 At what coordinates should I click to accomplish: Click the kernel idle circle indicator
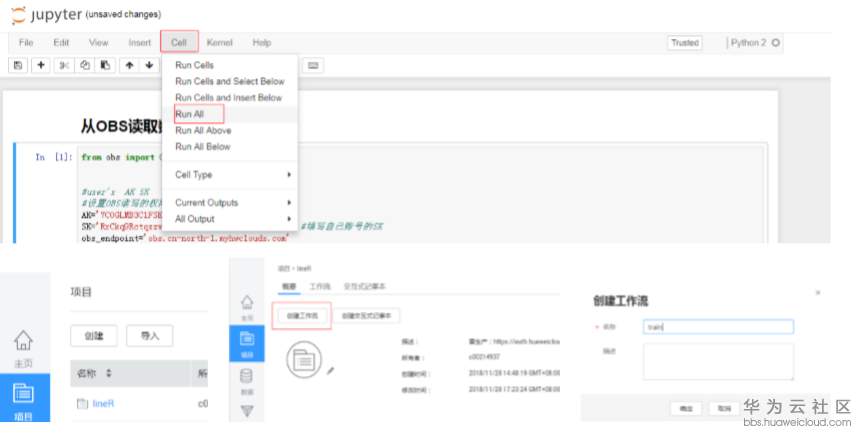coord(776,42)
